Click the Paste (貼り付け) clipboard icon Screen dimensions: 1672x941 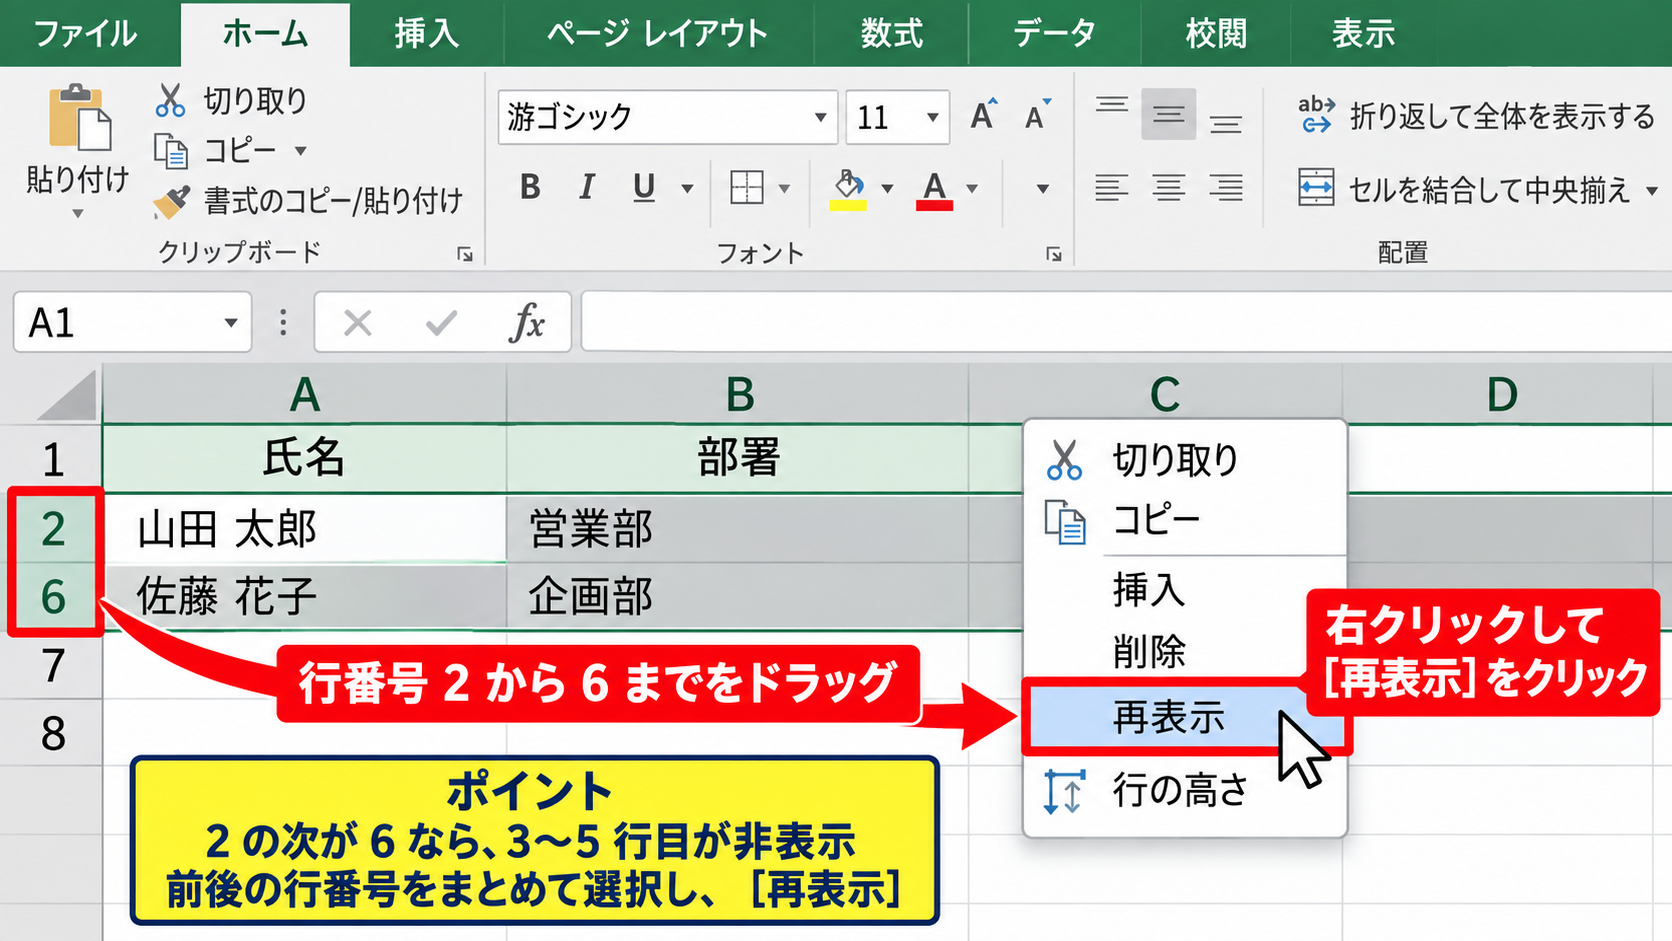coord(79,118)
